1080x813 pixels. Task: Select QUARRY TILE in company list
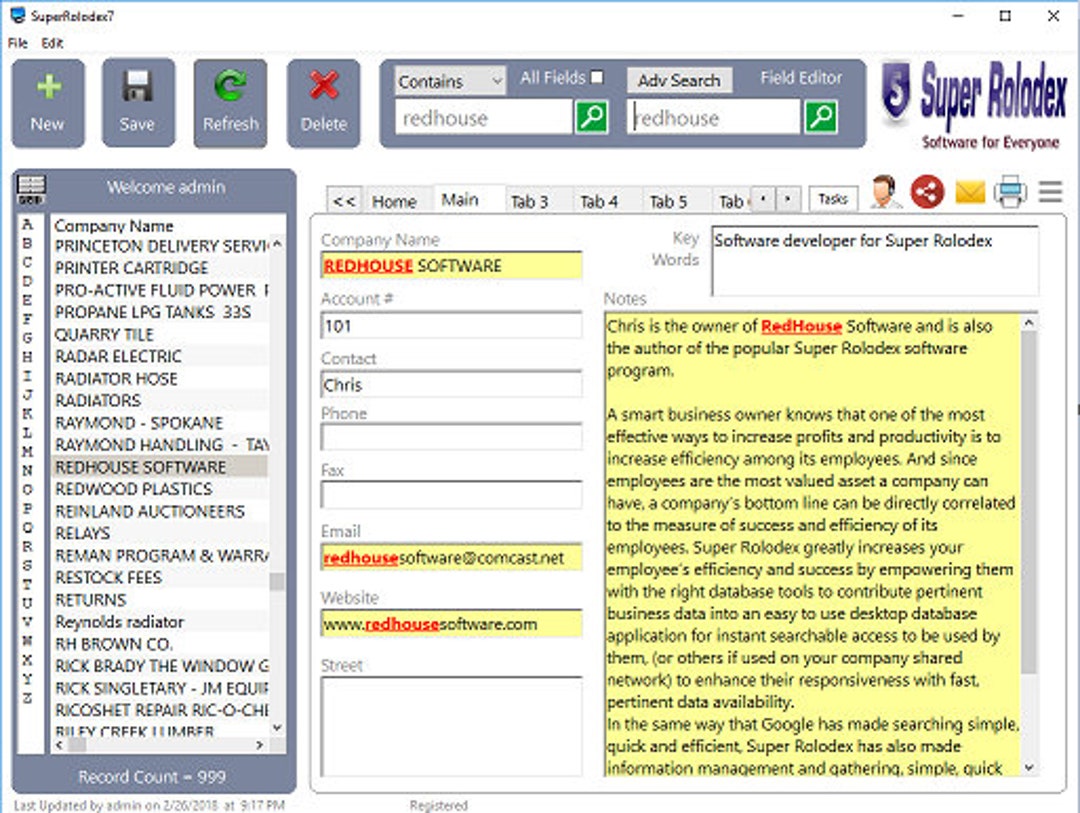coord(160,334)
